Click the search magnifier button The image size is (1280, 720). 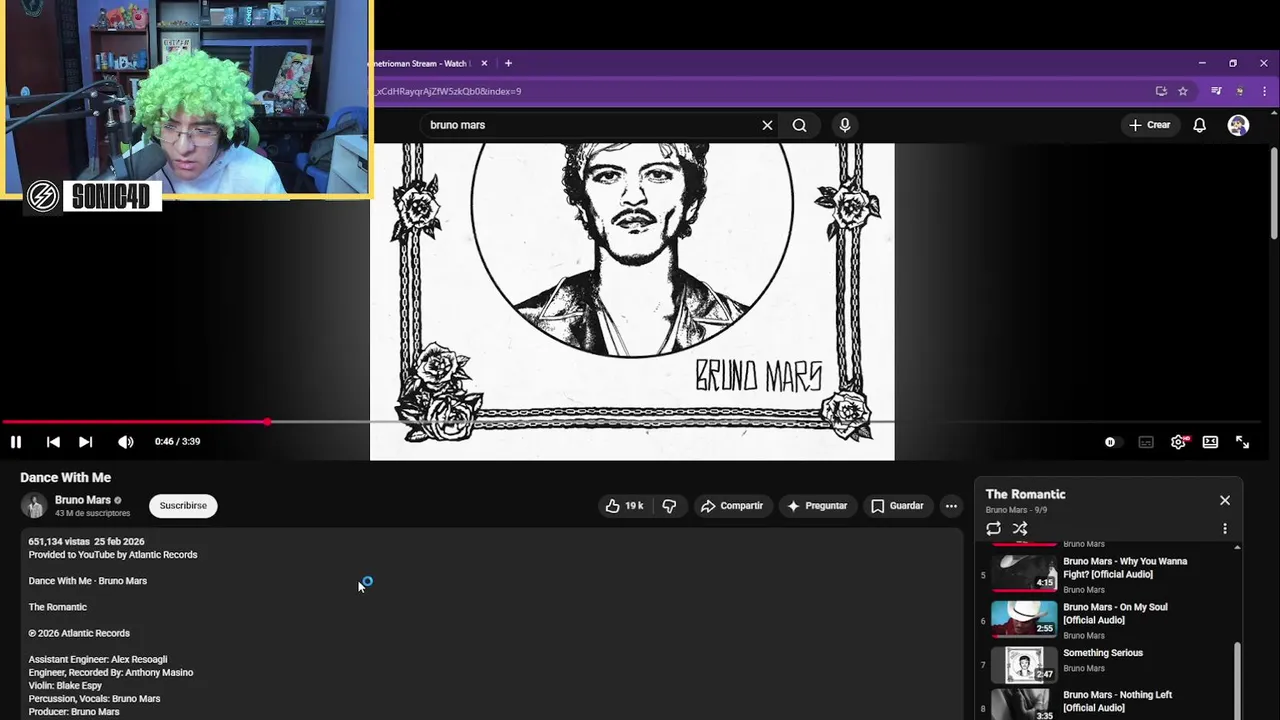799,125
